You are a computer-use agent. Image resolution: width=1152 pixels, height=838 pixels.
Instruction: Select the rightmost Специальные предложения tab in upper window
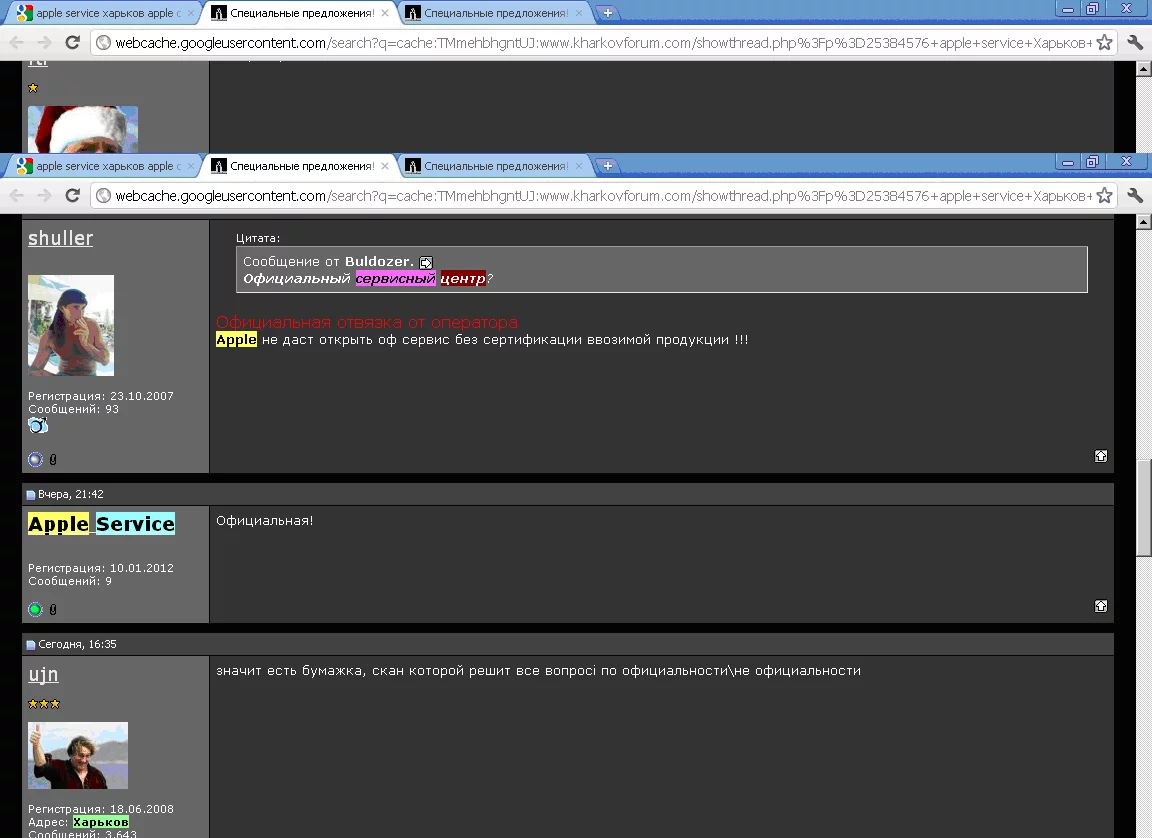point(494,13)
